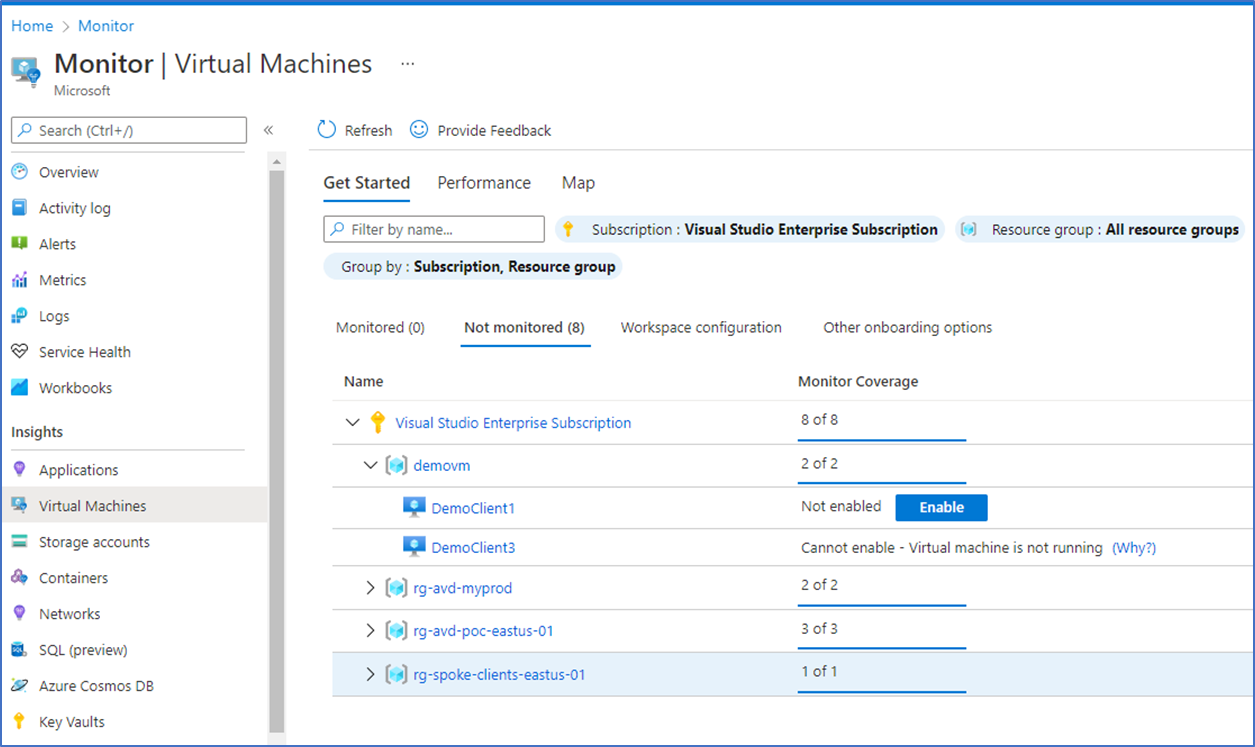Open the Visual Studio Enterprise Subscription link
This screenshot has width=1255, height=747.
pos(513,423)
